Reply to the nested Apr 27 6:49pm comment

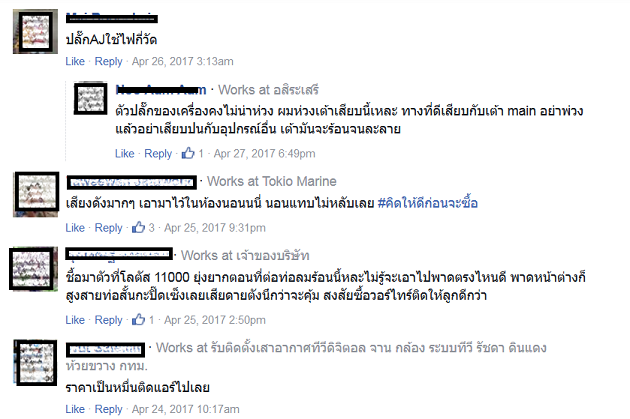click(x=158, y=153)
